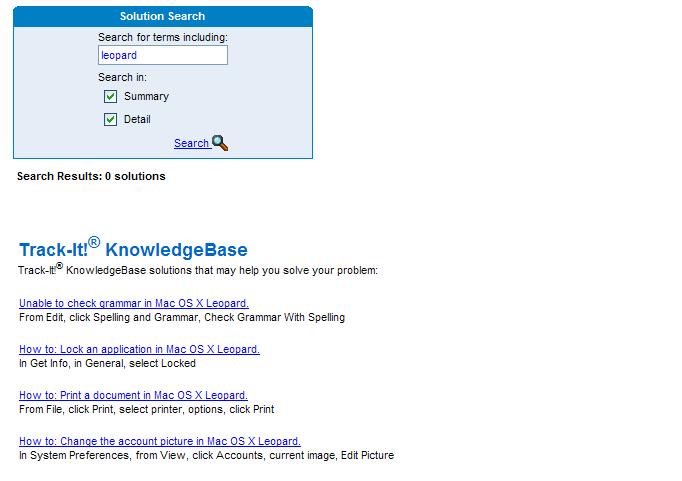Click the 'Search for terms including:' label
This screenshot has height=481, width=682.
(162, 38)
